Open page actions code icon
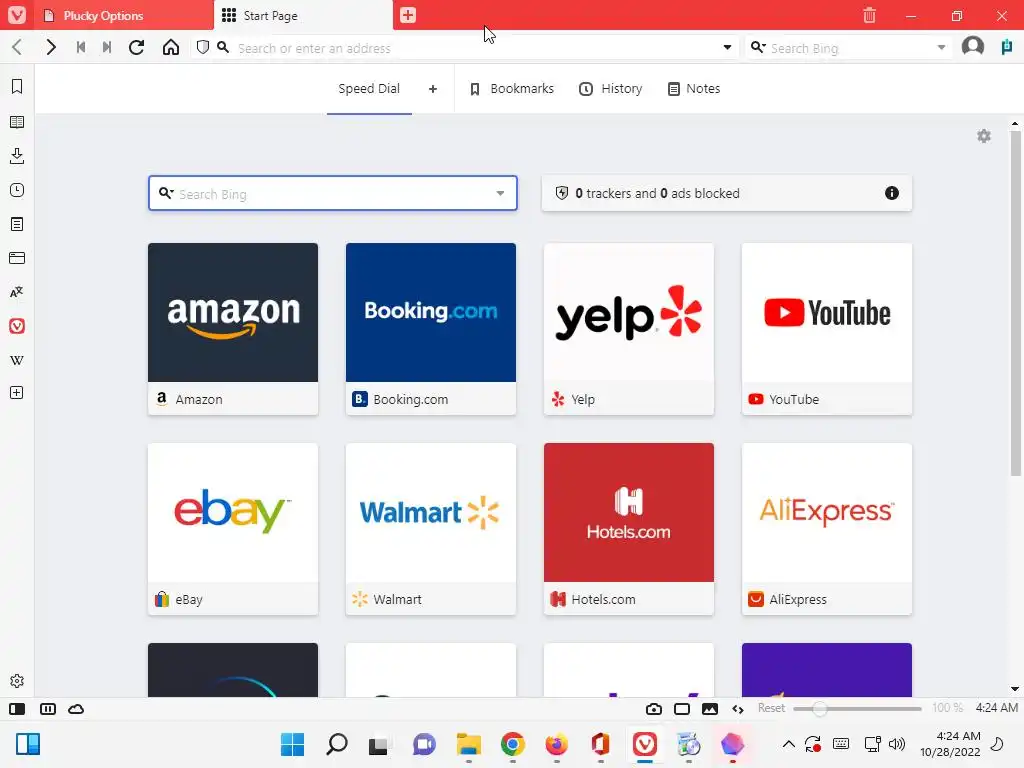The height and width of the screenshot is (768, 1024). pos(738,709)
